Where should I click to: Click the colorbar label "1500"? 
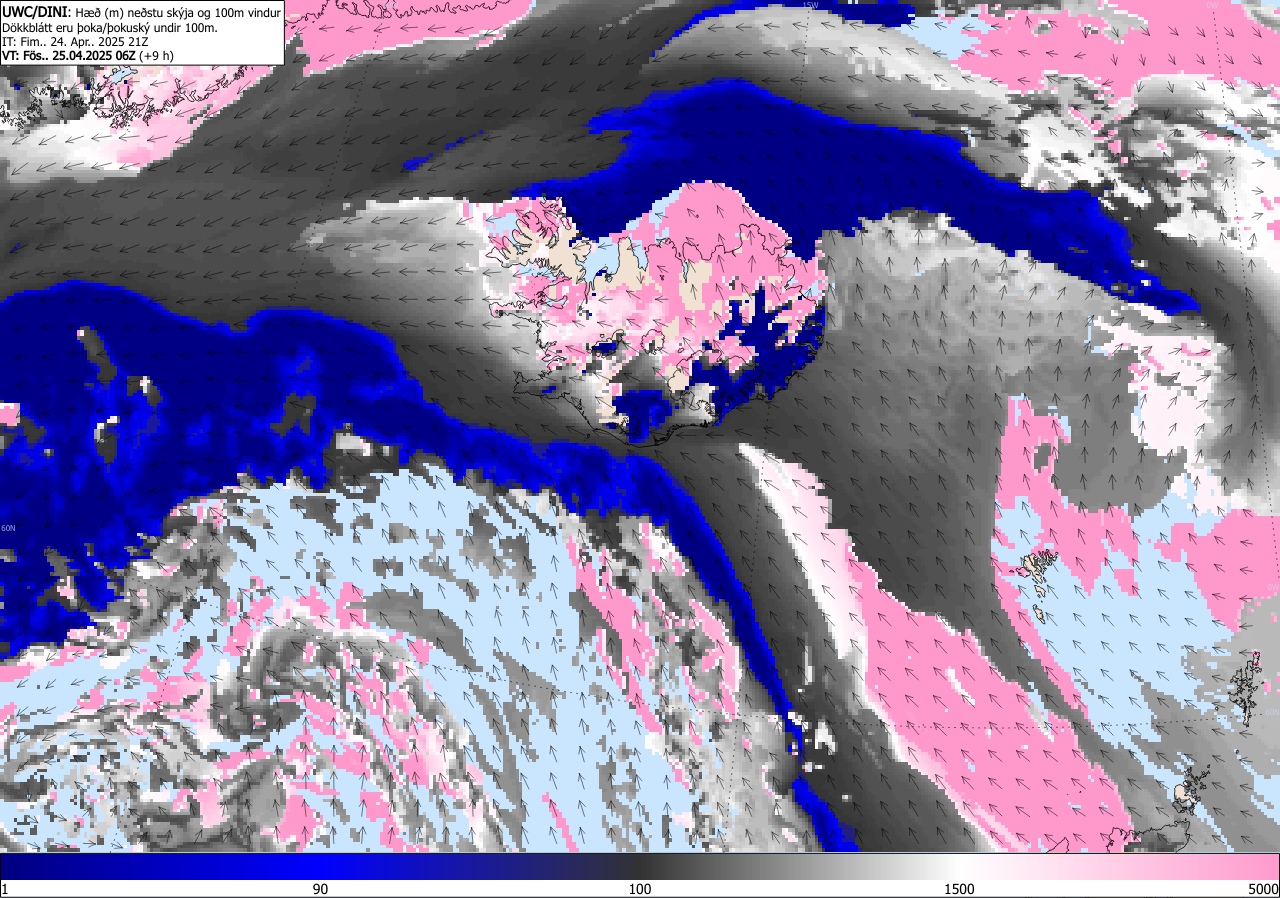pos(960,889)
